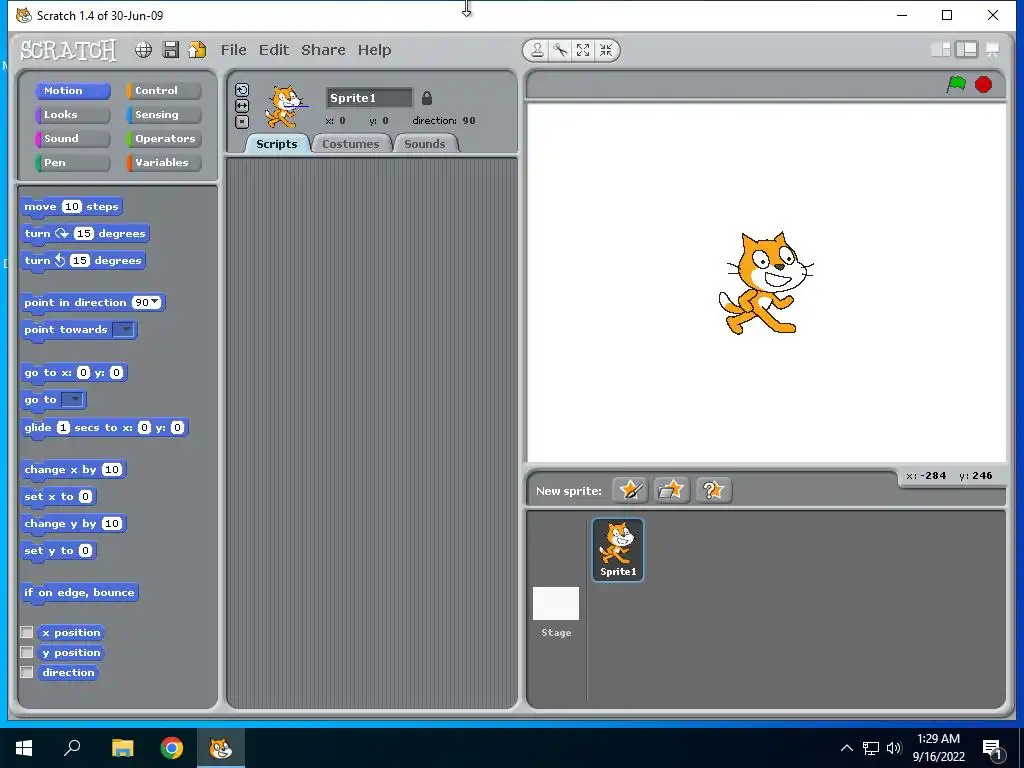This screenshot has width=1024, height=768.
Task: Select the grow sprite tool
Action: [x=583, y=50]
